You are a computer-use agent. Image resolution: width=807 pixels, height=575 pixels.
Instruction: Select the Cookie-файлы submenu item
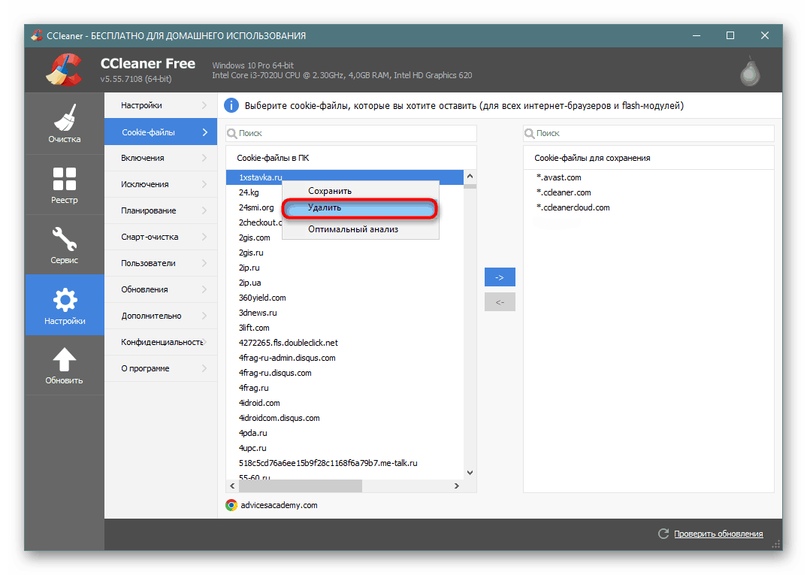[x=161, y=132]
